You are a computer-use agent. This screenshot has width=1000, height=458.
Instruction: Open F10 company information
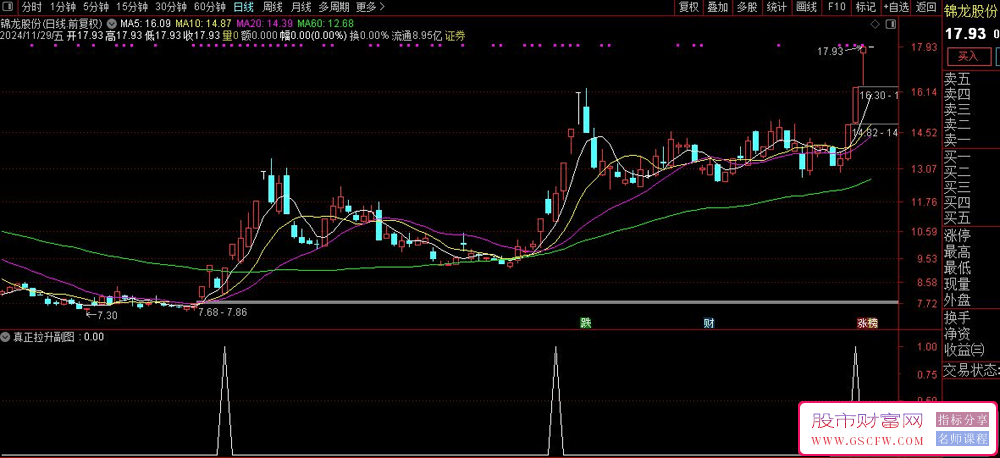point(836,8)
